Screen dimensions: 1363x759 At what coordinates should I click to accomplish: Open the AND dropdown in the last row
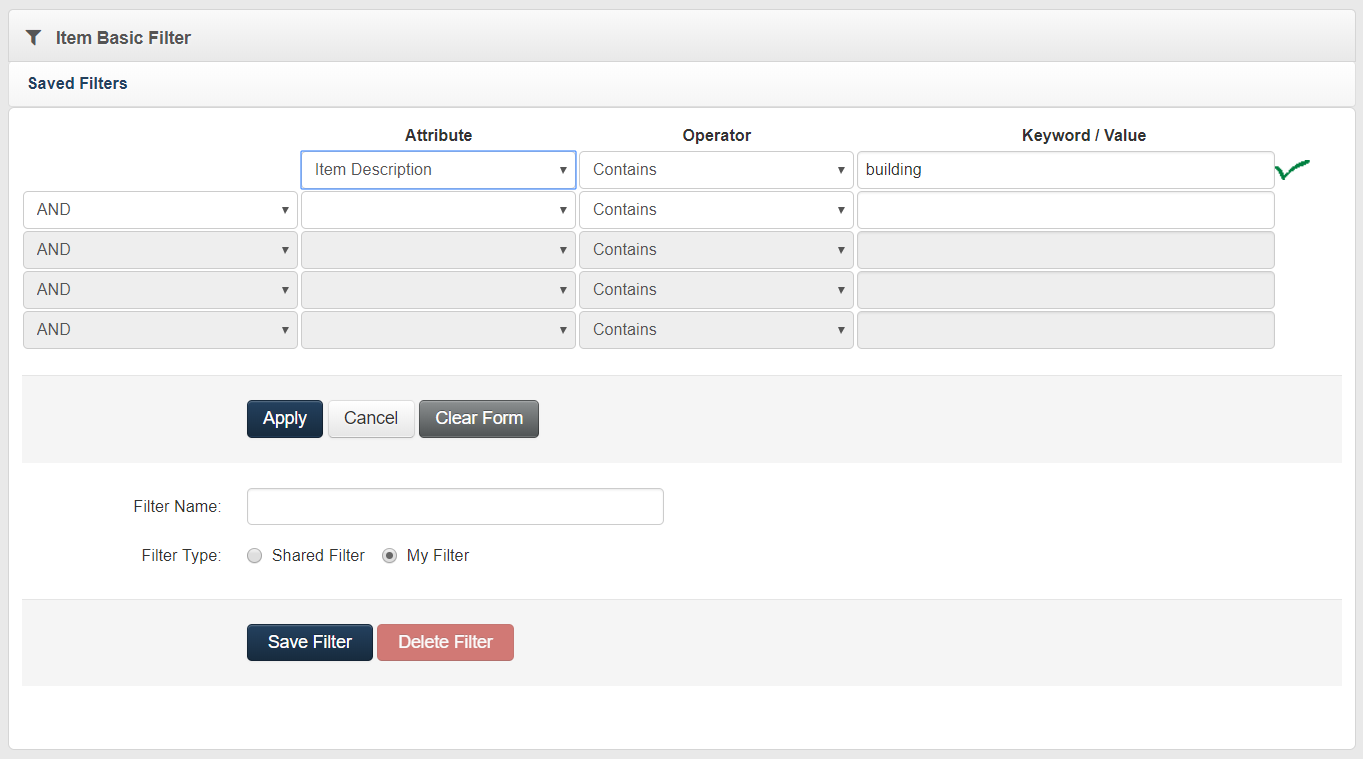[x=160, y=329]
